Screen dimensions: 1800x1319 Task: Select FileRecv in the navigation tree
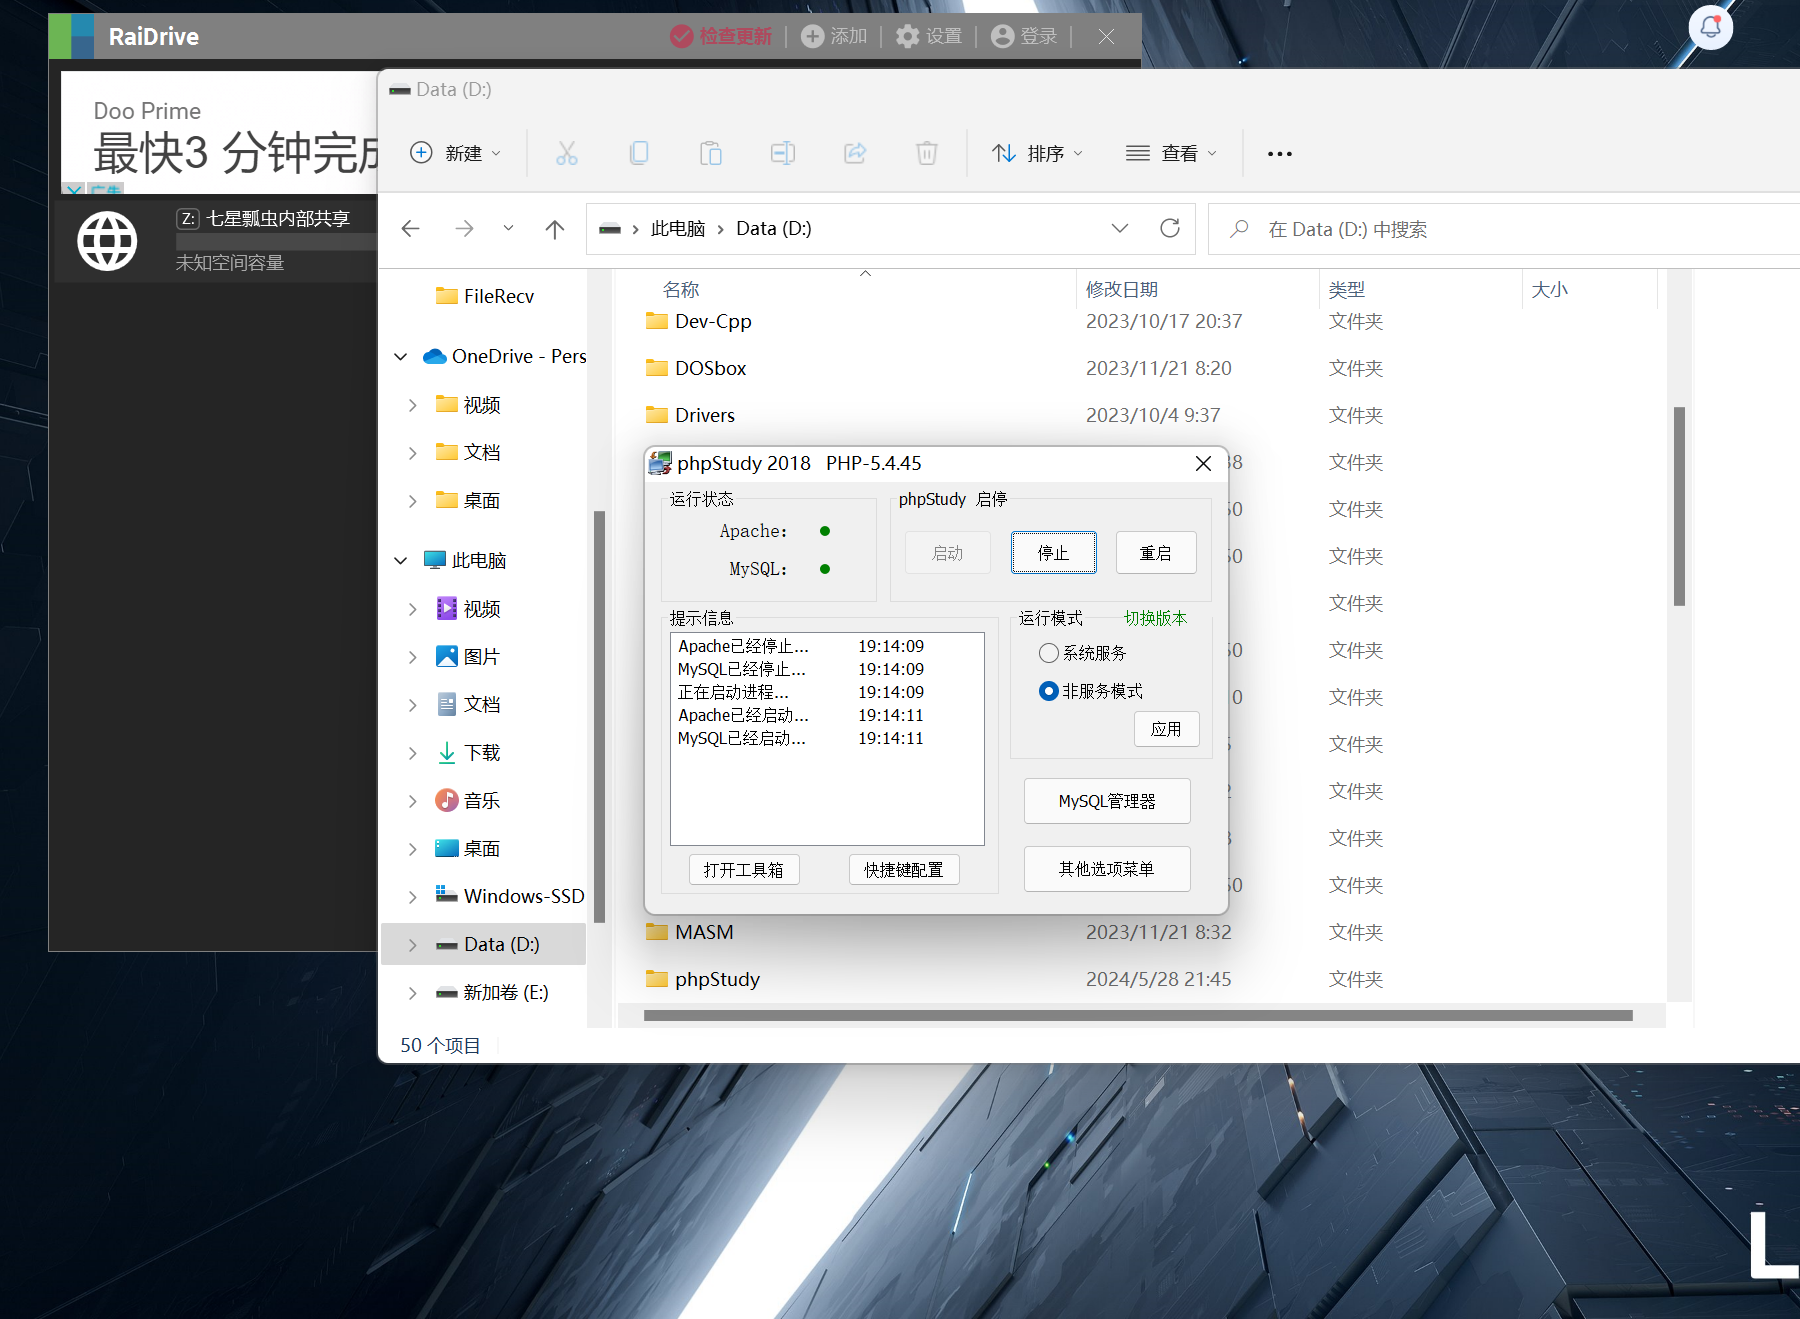point(484,296)
